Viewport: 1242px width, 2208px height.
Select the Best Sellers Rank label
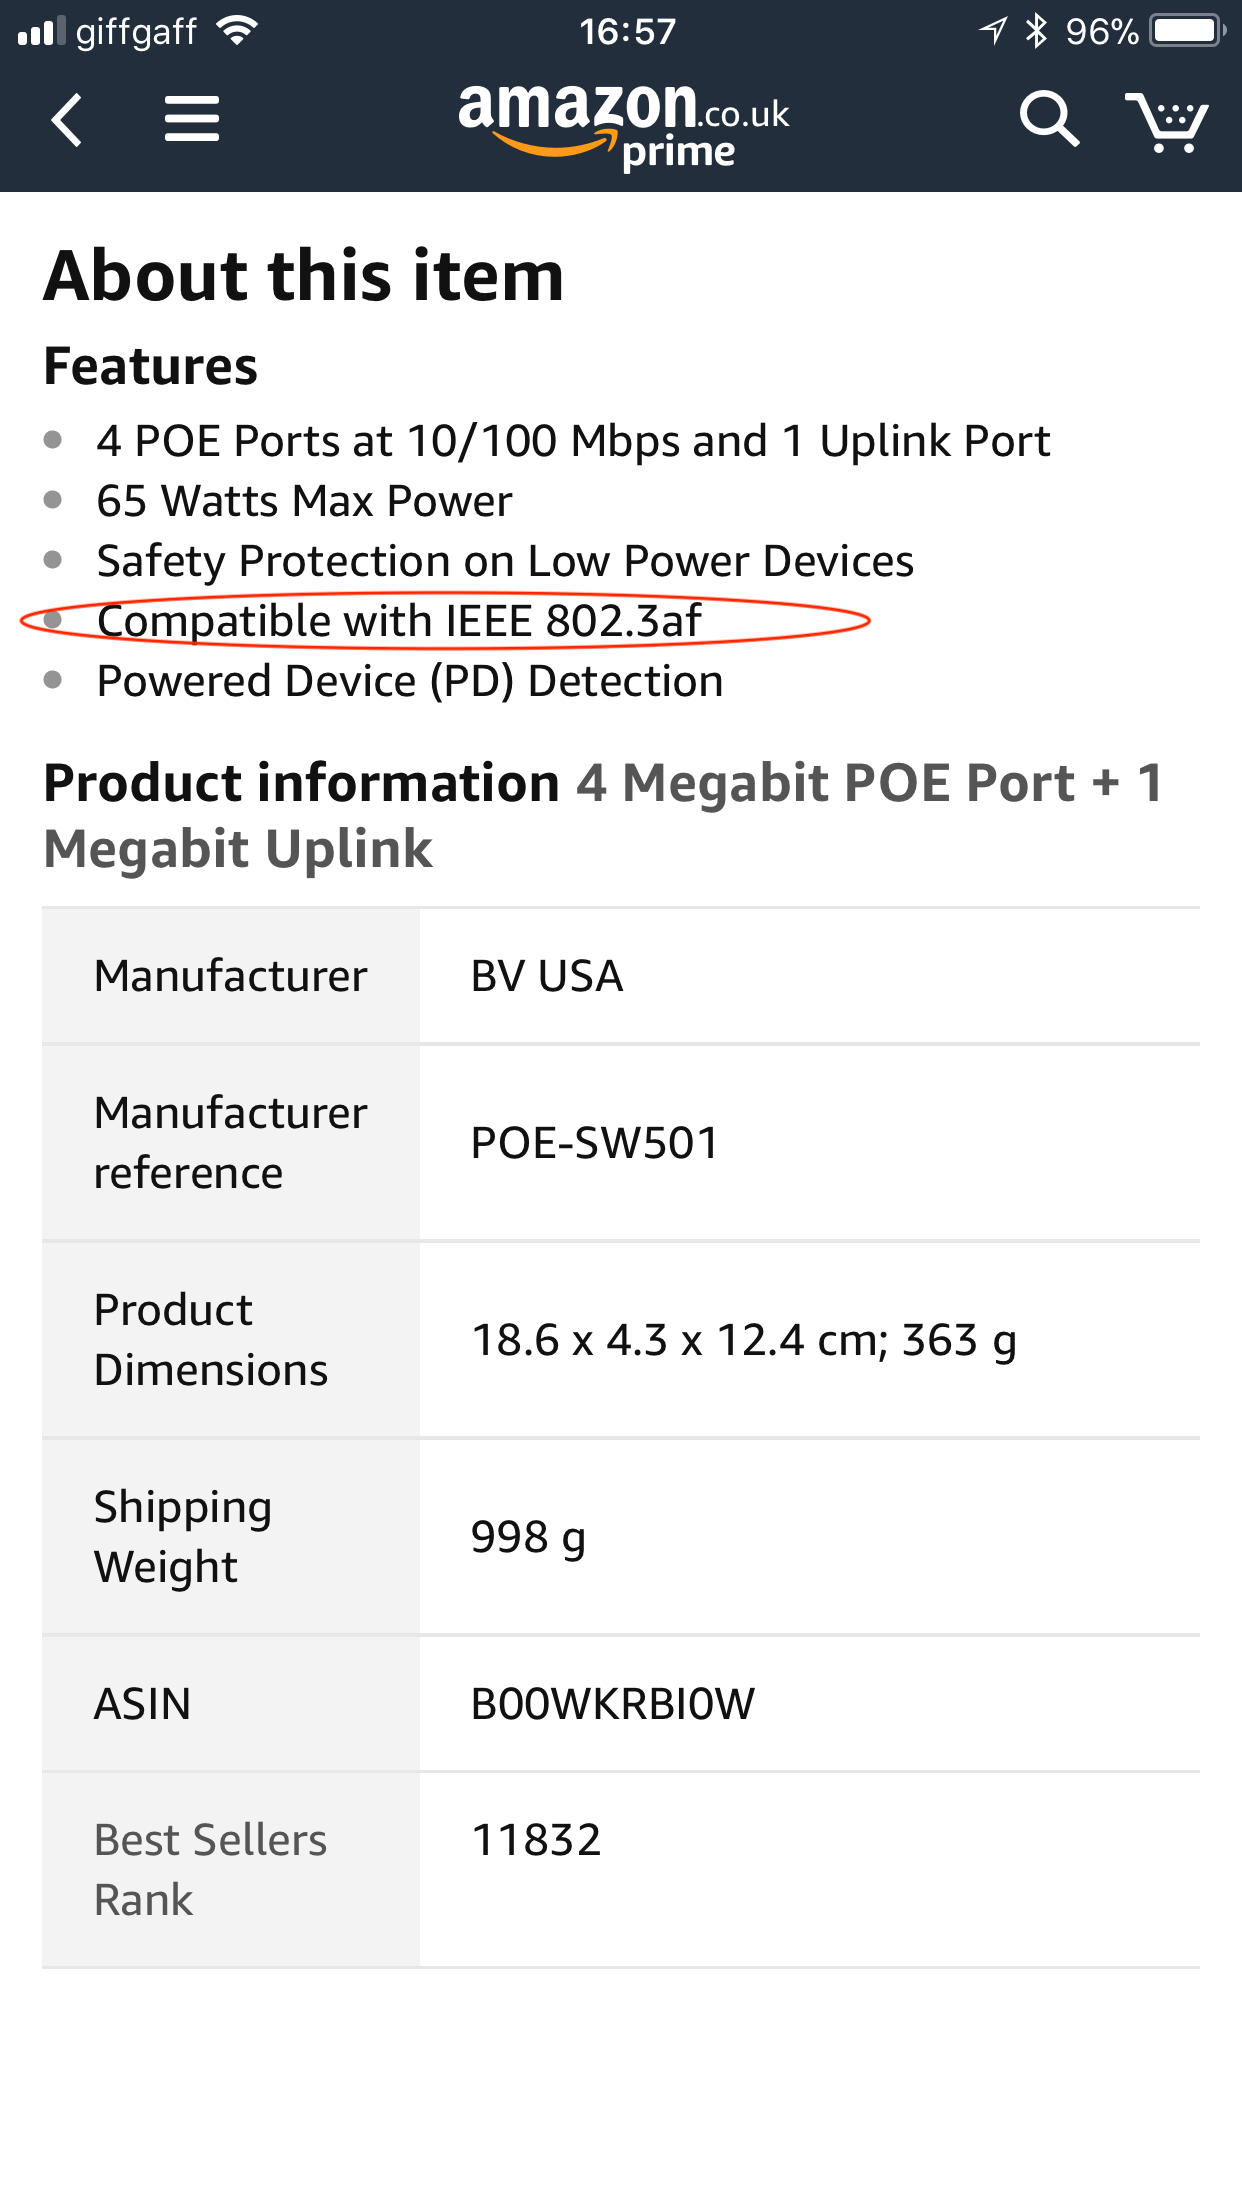click(x=210, y=1869)
